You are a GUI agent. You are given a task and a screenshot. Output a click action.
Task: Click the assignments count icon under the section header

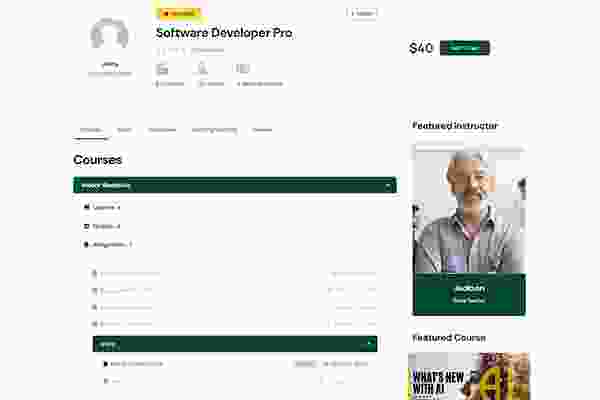(86, 244)
